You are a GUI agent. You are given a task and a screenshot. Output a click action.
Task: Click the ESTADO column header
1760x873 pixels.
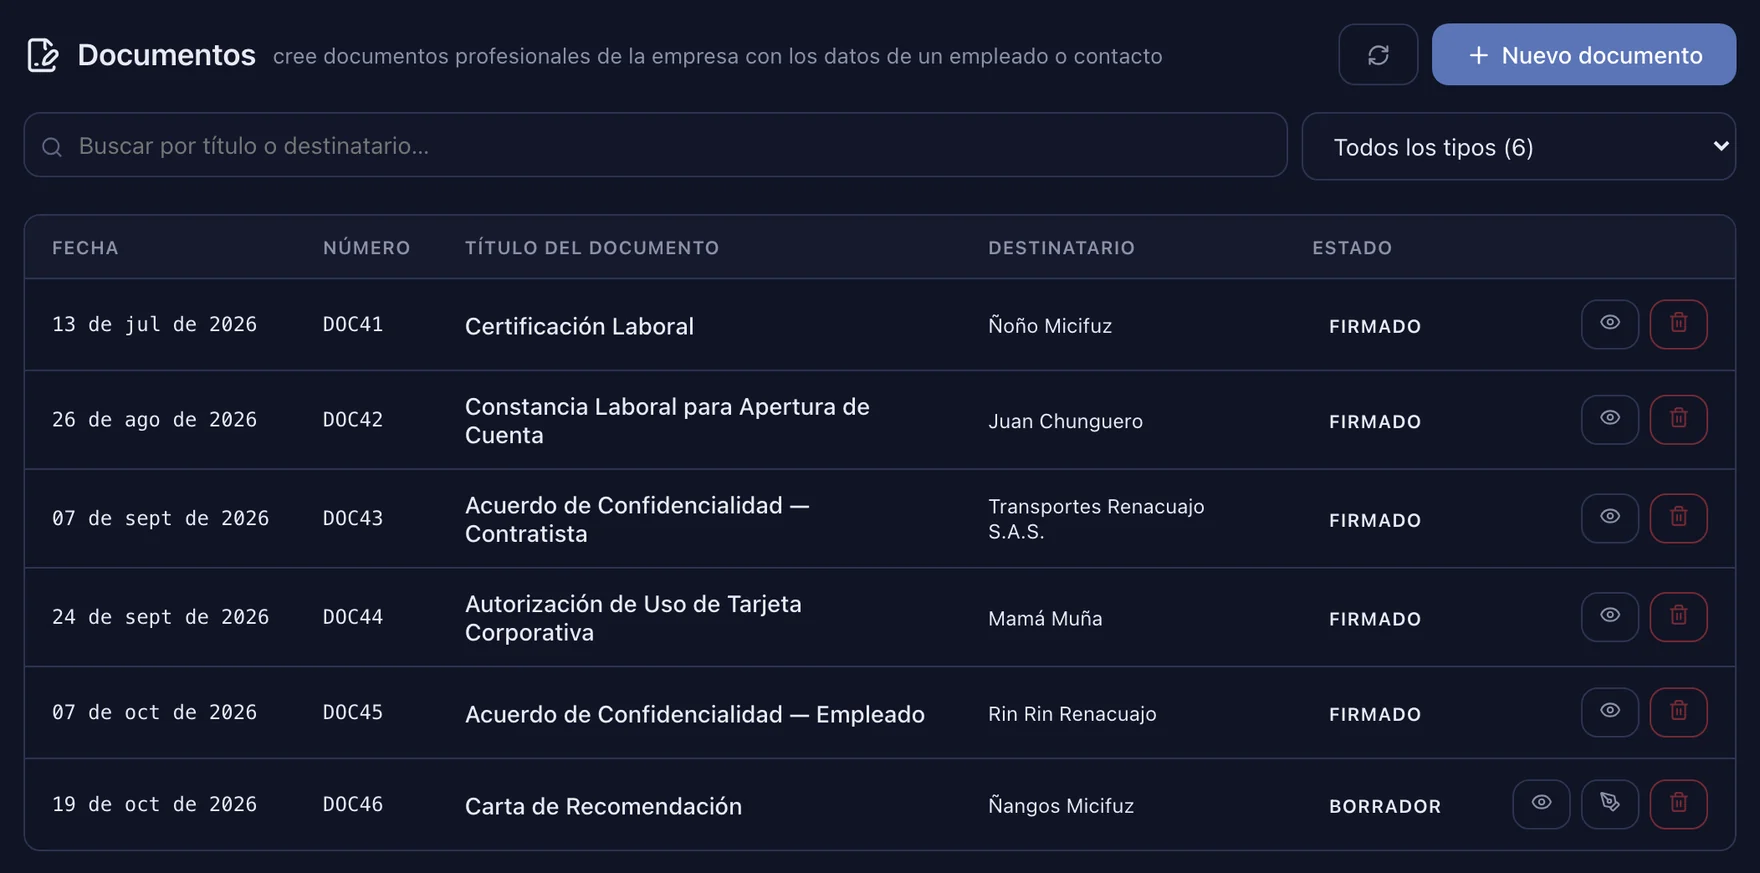tap(1352, 248)
